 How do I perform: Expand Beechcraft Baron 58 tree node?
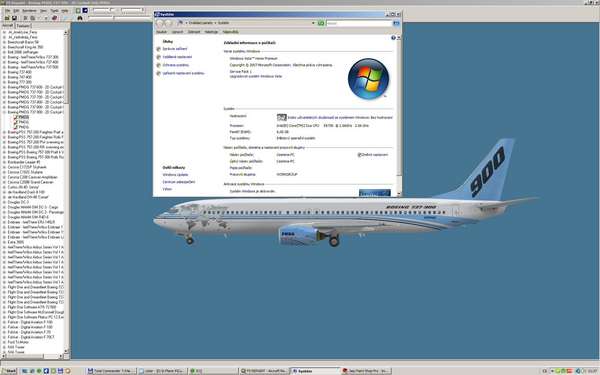pyautogui.click(x=5, y=42)
